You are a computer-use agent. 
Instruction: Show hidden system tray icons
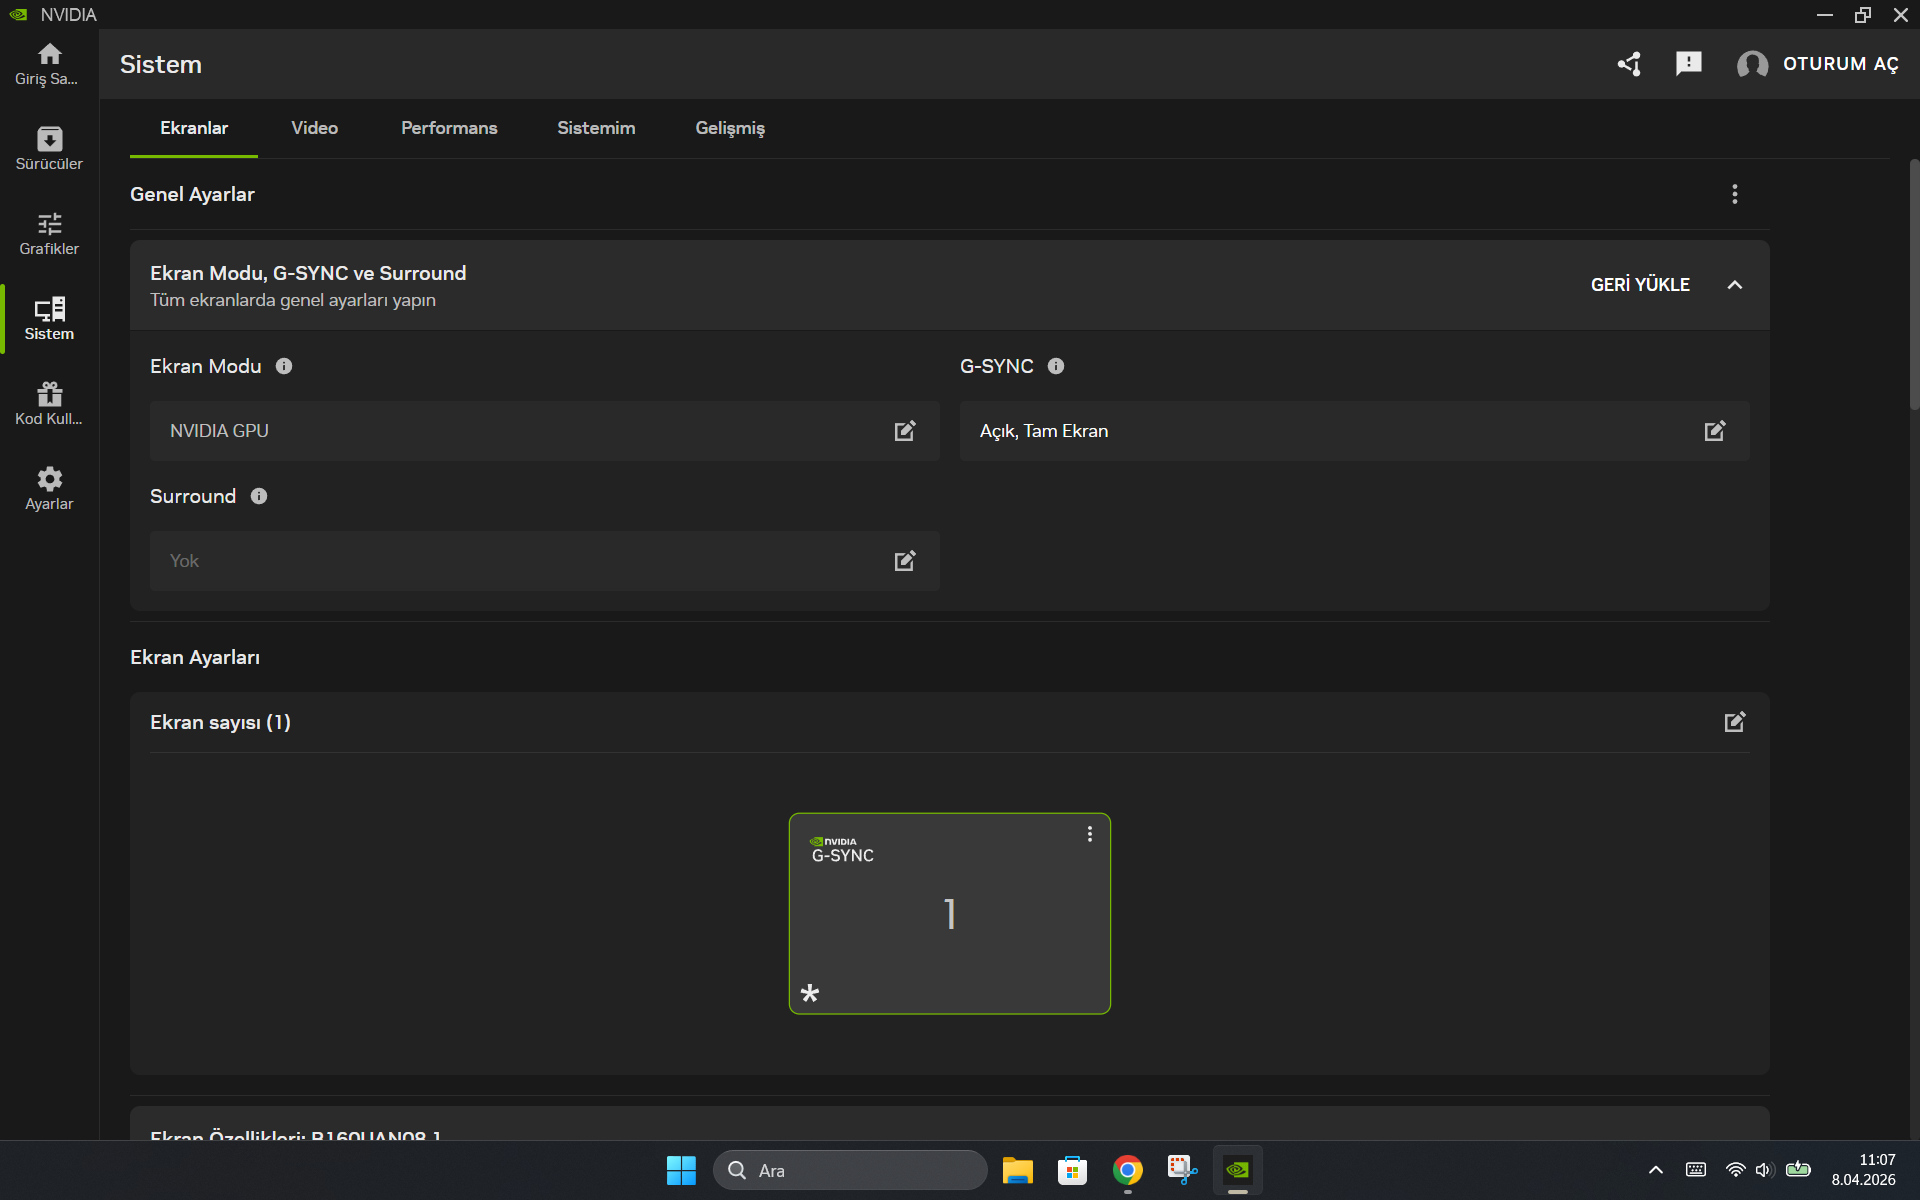1656,1170
